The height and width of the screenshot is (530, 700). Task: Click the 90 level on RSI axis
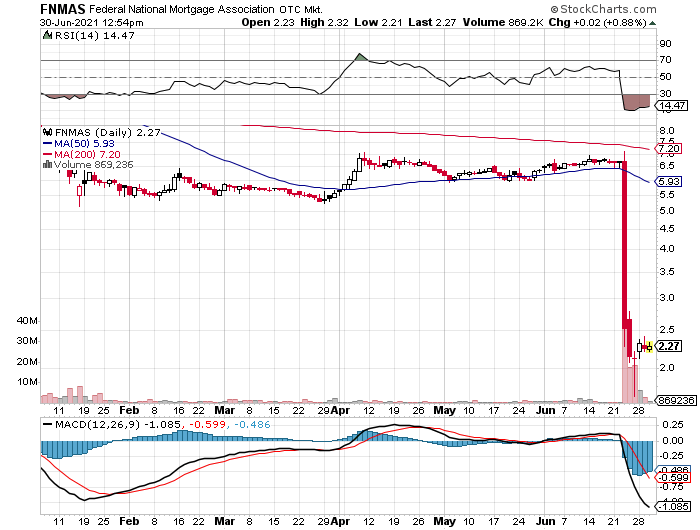tap(665, 44)
